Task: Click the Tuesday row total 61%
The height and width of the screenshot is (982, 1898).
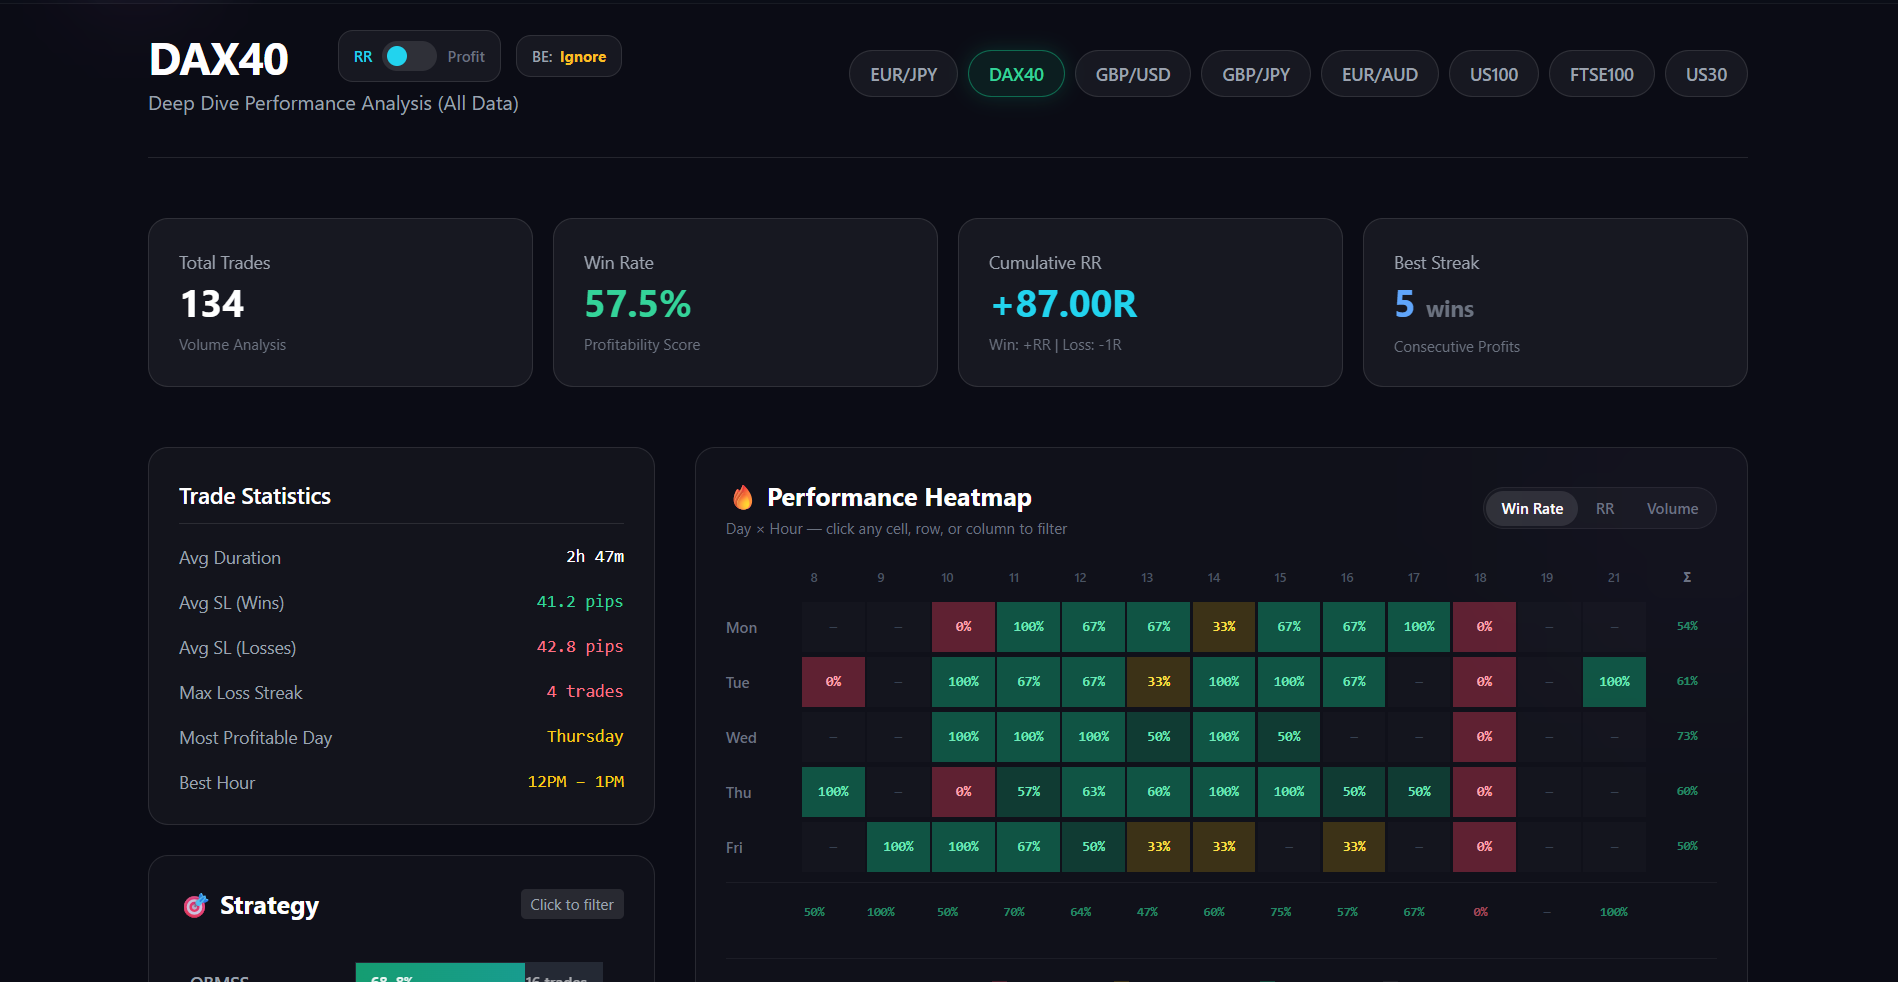Action: point(1687,681)
